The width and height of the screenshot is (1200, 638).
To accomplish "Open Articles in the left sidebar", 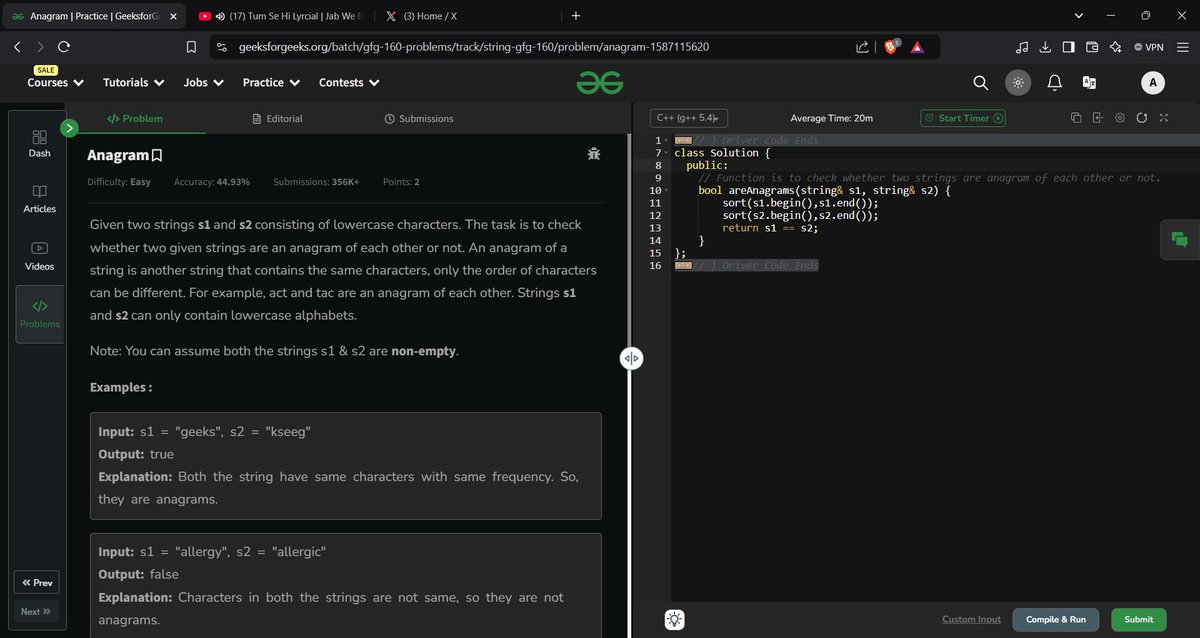I will pyautogui.click(x=39, y=199).
